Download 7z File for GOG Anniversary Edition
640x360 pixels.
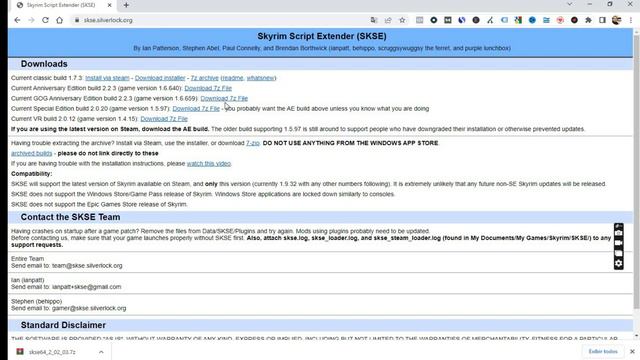(x=224, y=98)
